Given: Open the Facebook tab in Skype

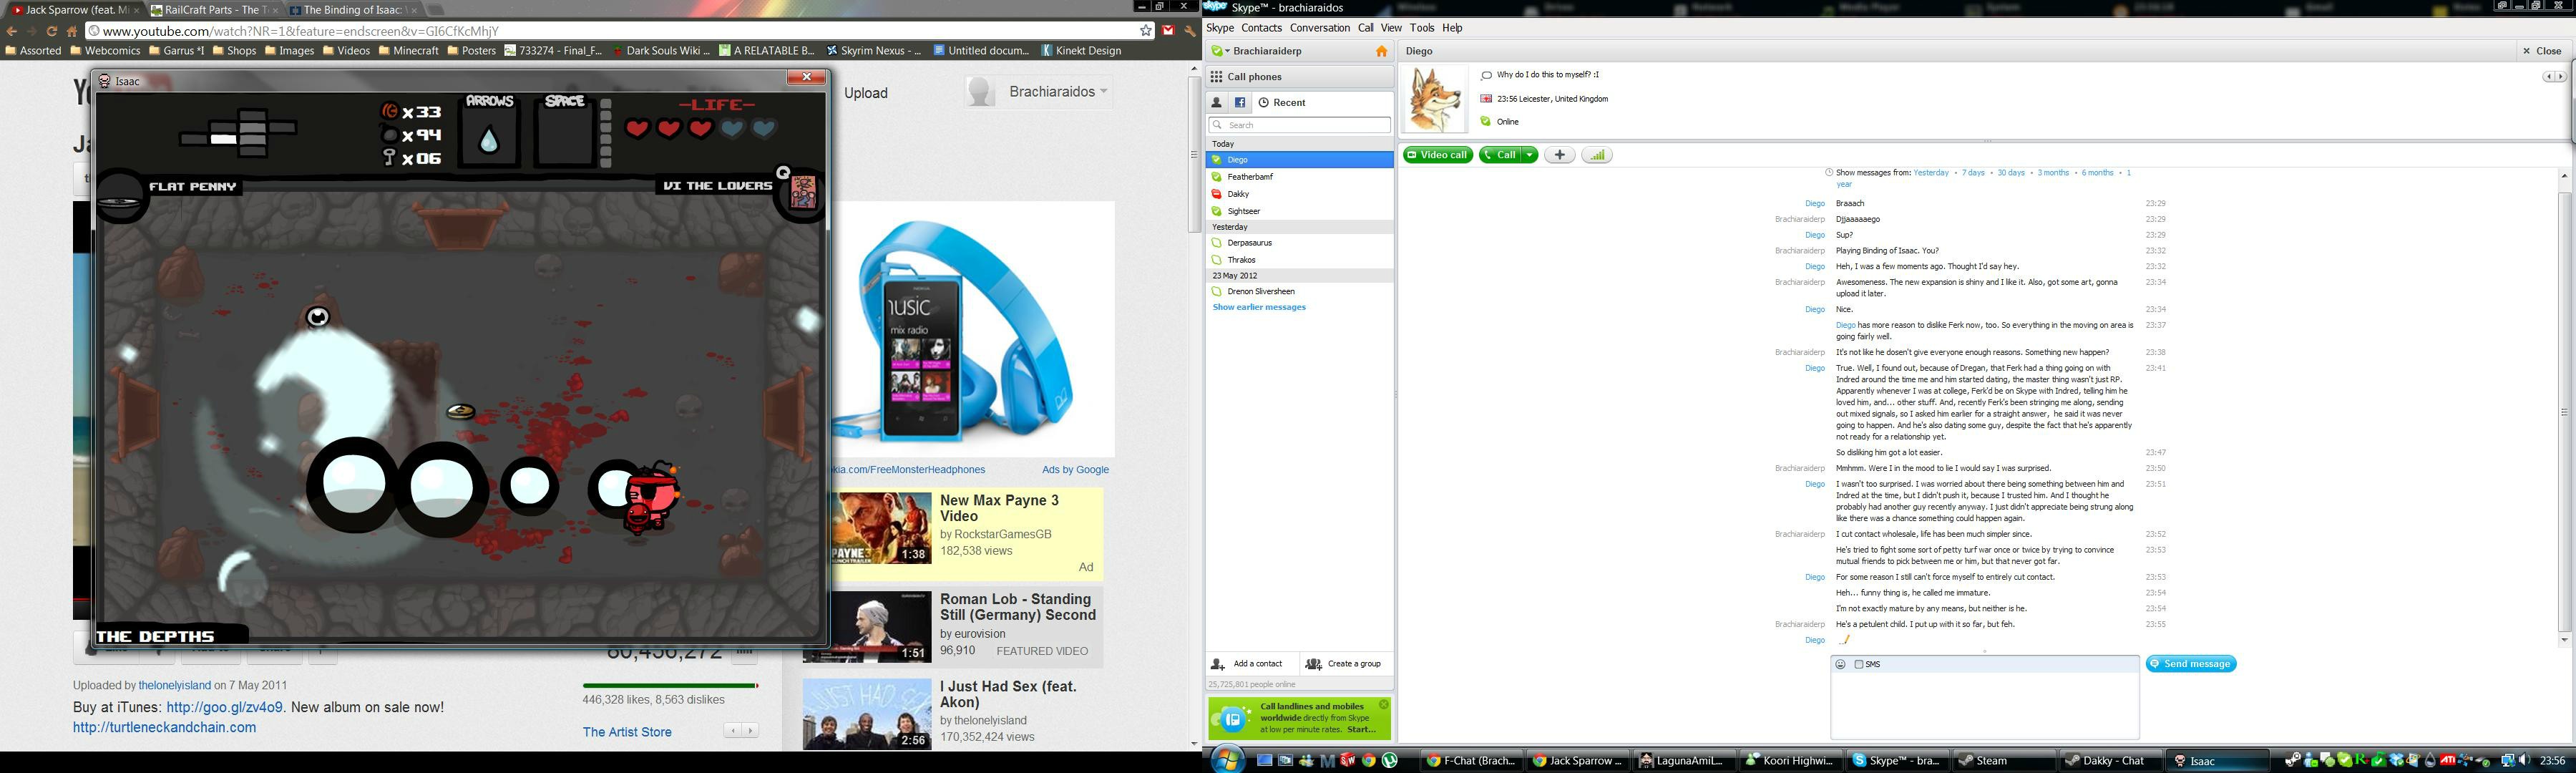Looking at the screenshot, I should pos(1240,102).
